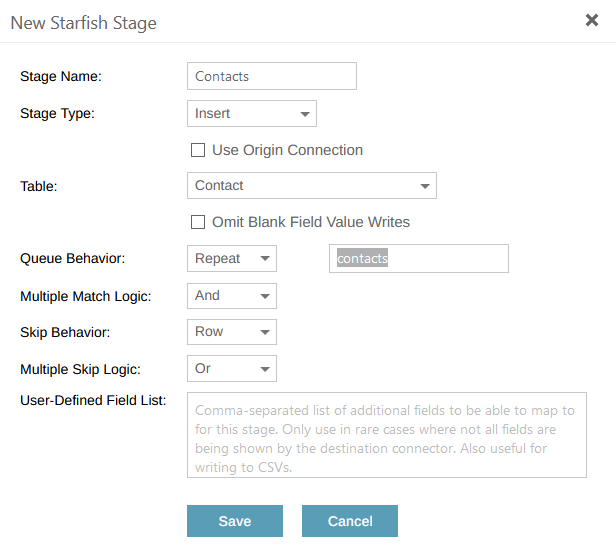Click the 'Skip Behavior:' label
This screenshot has height=548, width=616.
point(65,332)
